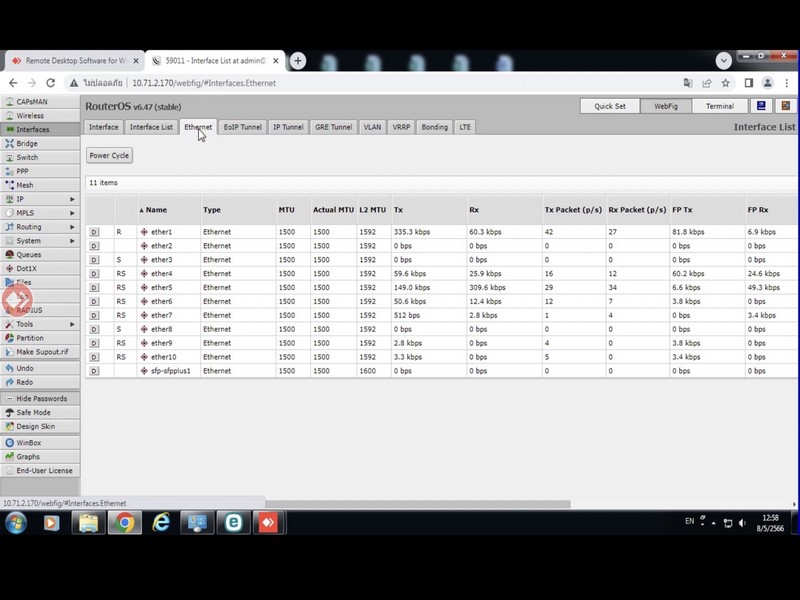Viewport: 800px width, 600px height.
Task: Click Redo in the sidebar
Action: point(40,382)
